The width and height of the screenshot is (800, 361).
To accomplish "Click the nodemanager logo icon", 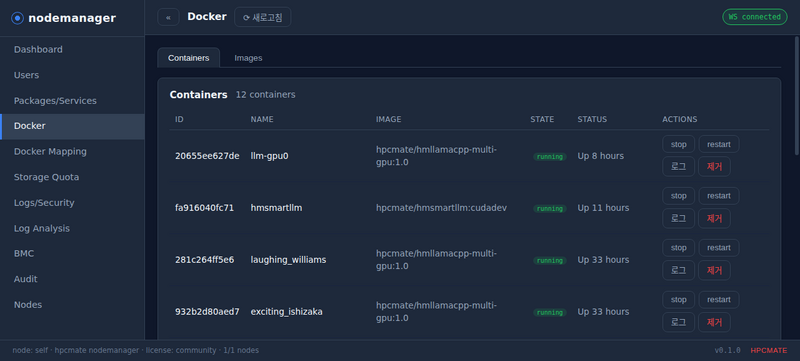I will [17, 18].
